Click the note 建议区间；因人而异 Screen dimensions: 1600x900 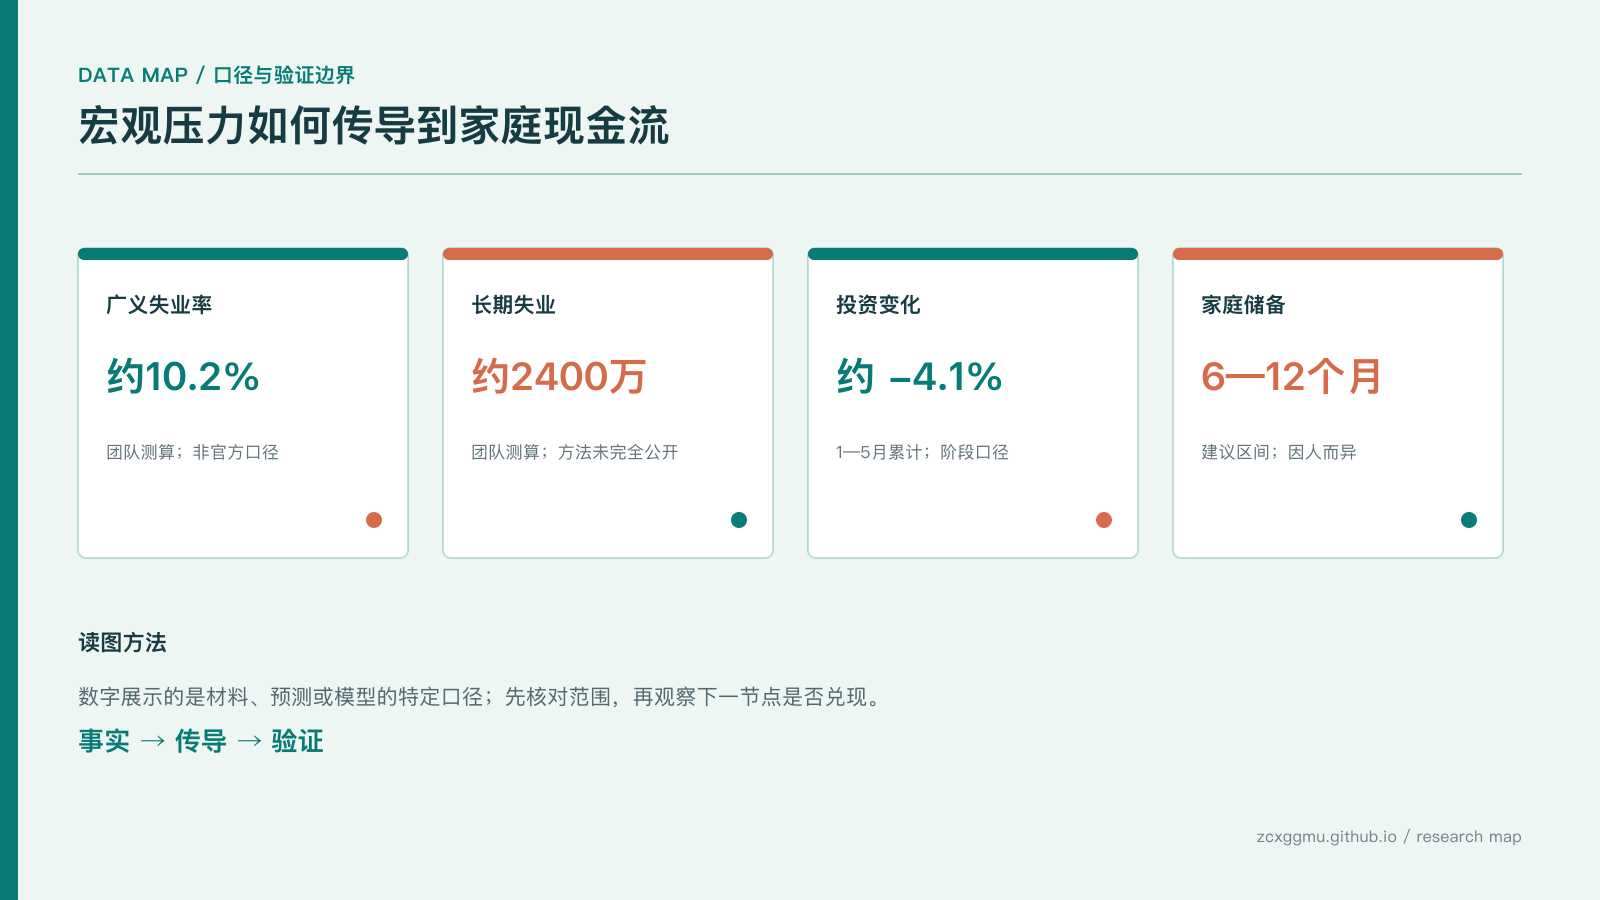(x=1279, y=452)
